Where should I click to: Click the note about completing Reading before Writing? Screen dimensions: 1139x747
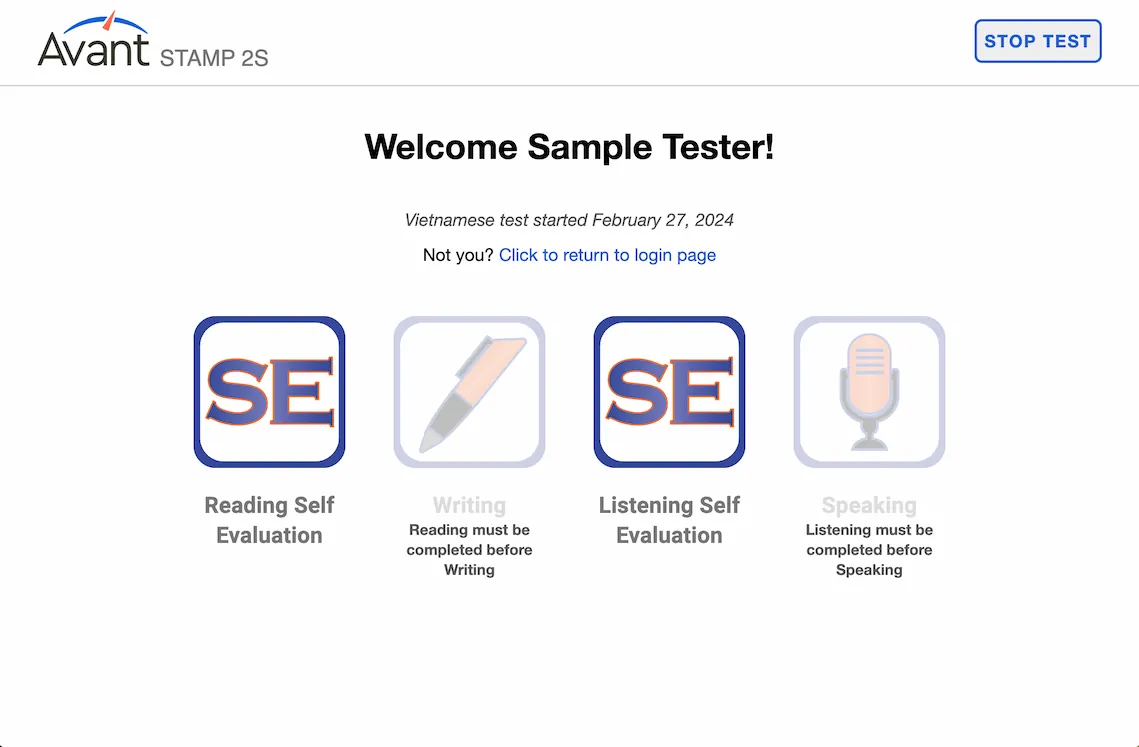469,550
